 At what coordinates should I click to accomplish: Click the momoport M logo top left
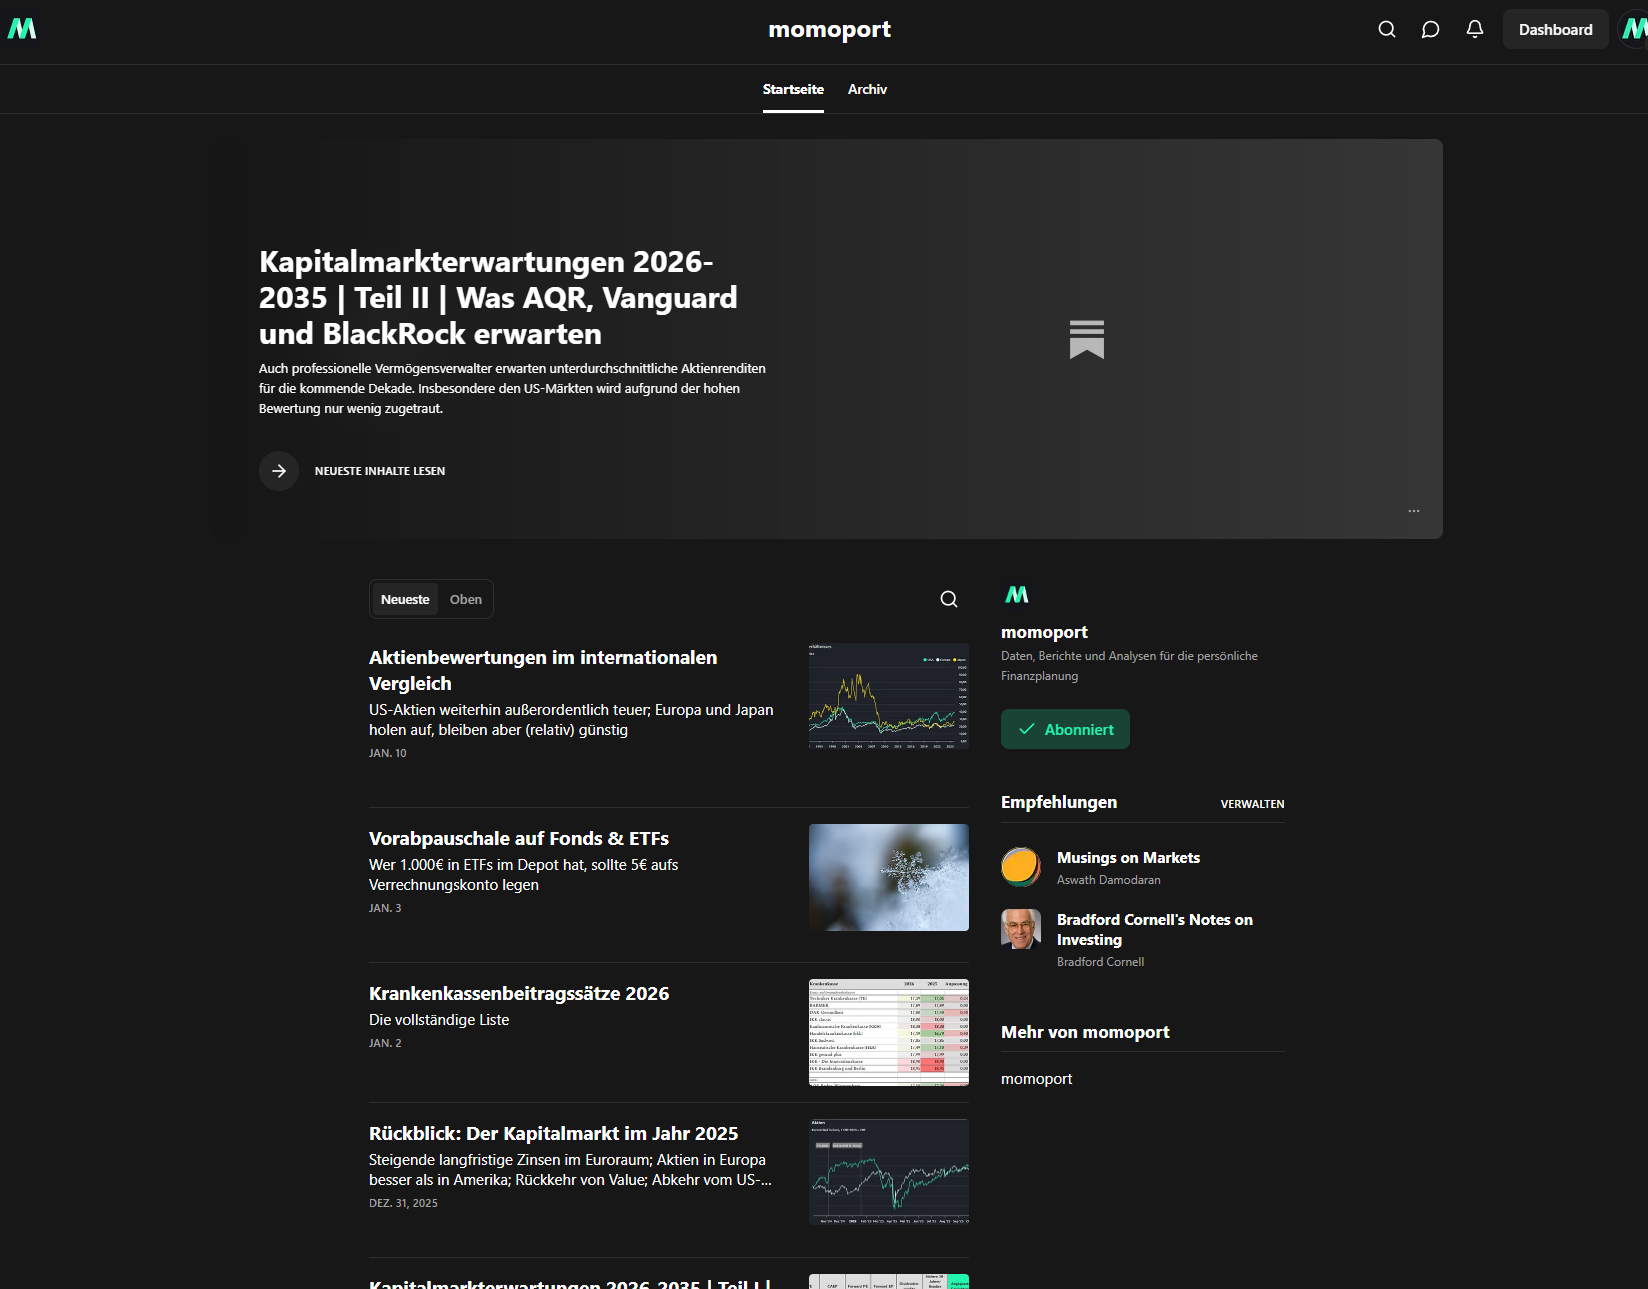coord(22,29)
